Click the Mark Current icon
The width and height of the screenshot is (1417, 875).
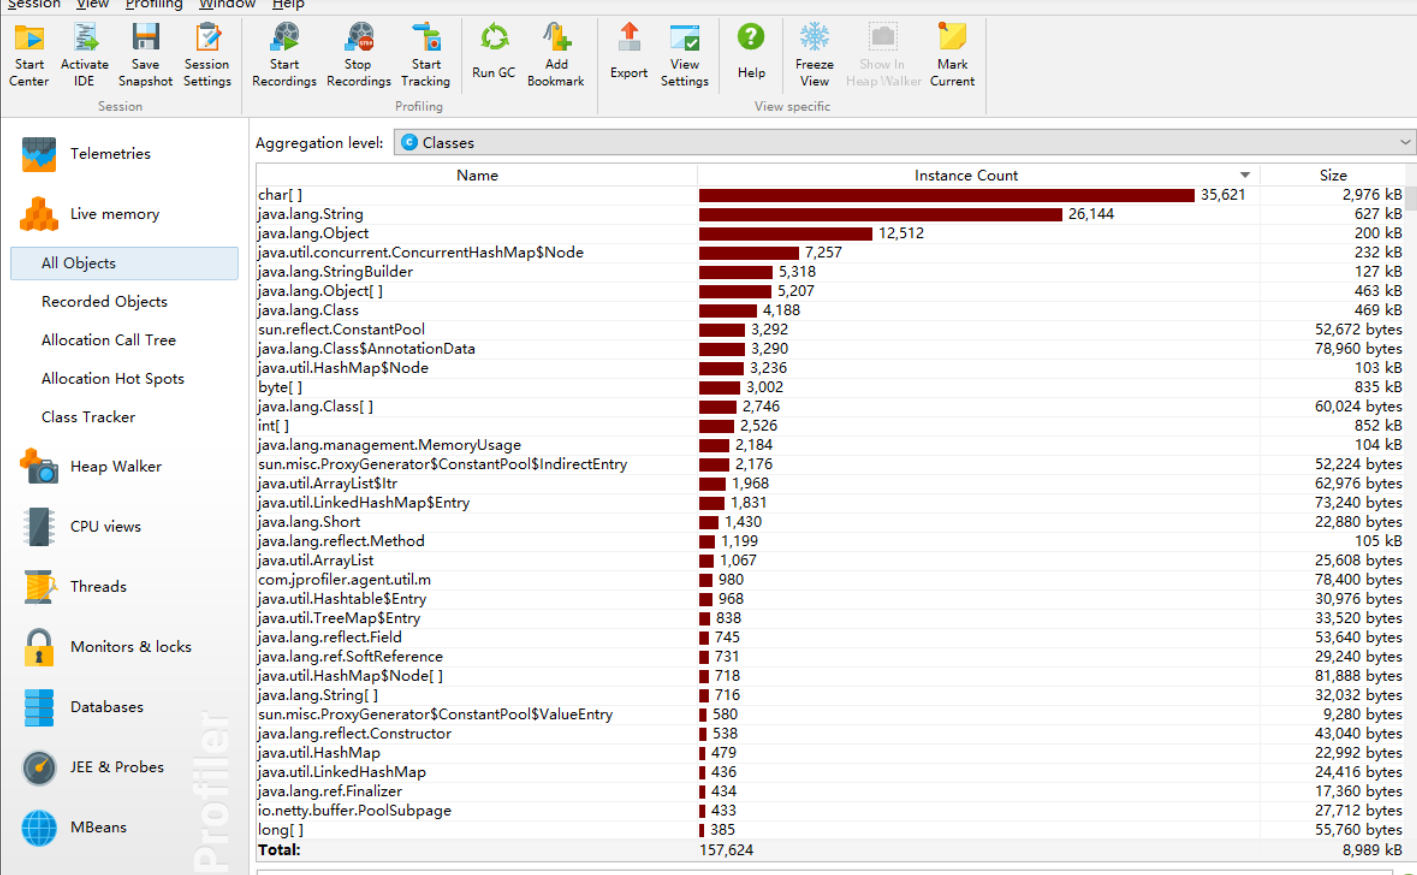952,38
